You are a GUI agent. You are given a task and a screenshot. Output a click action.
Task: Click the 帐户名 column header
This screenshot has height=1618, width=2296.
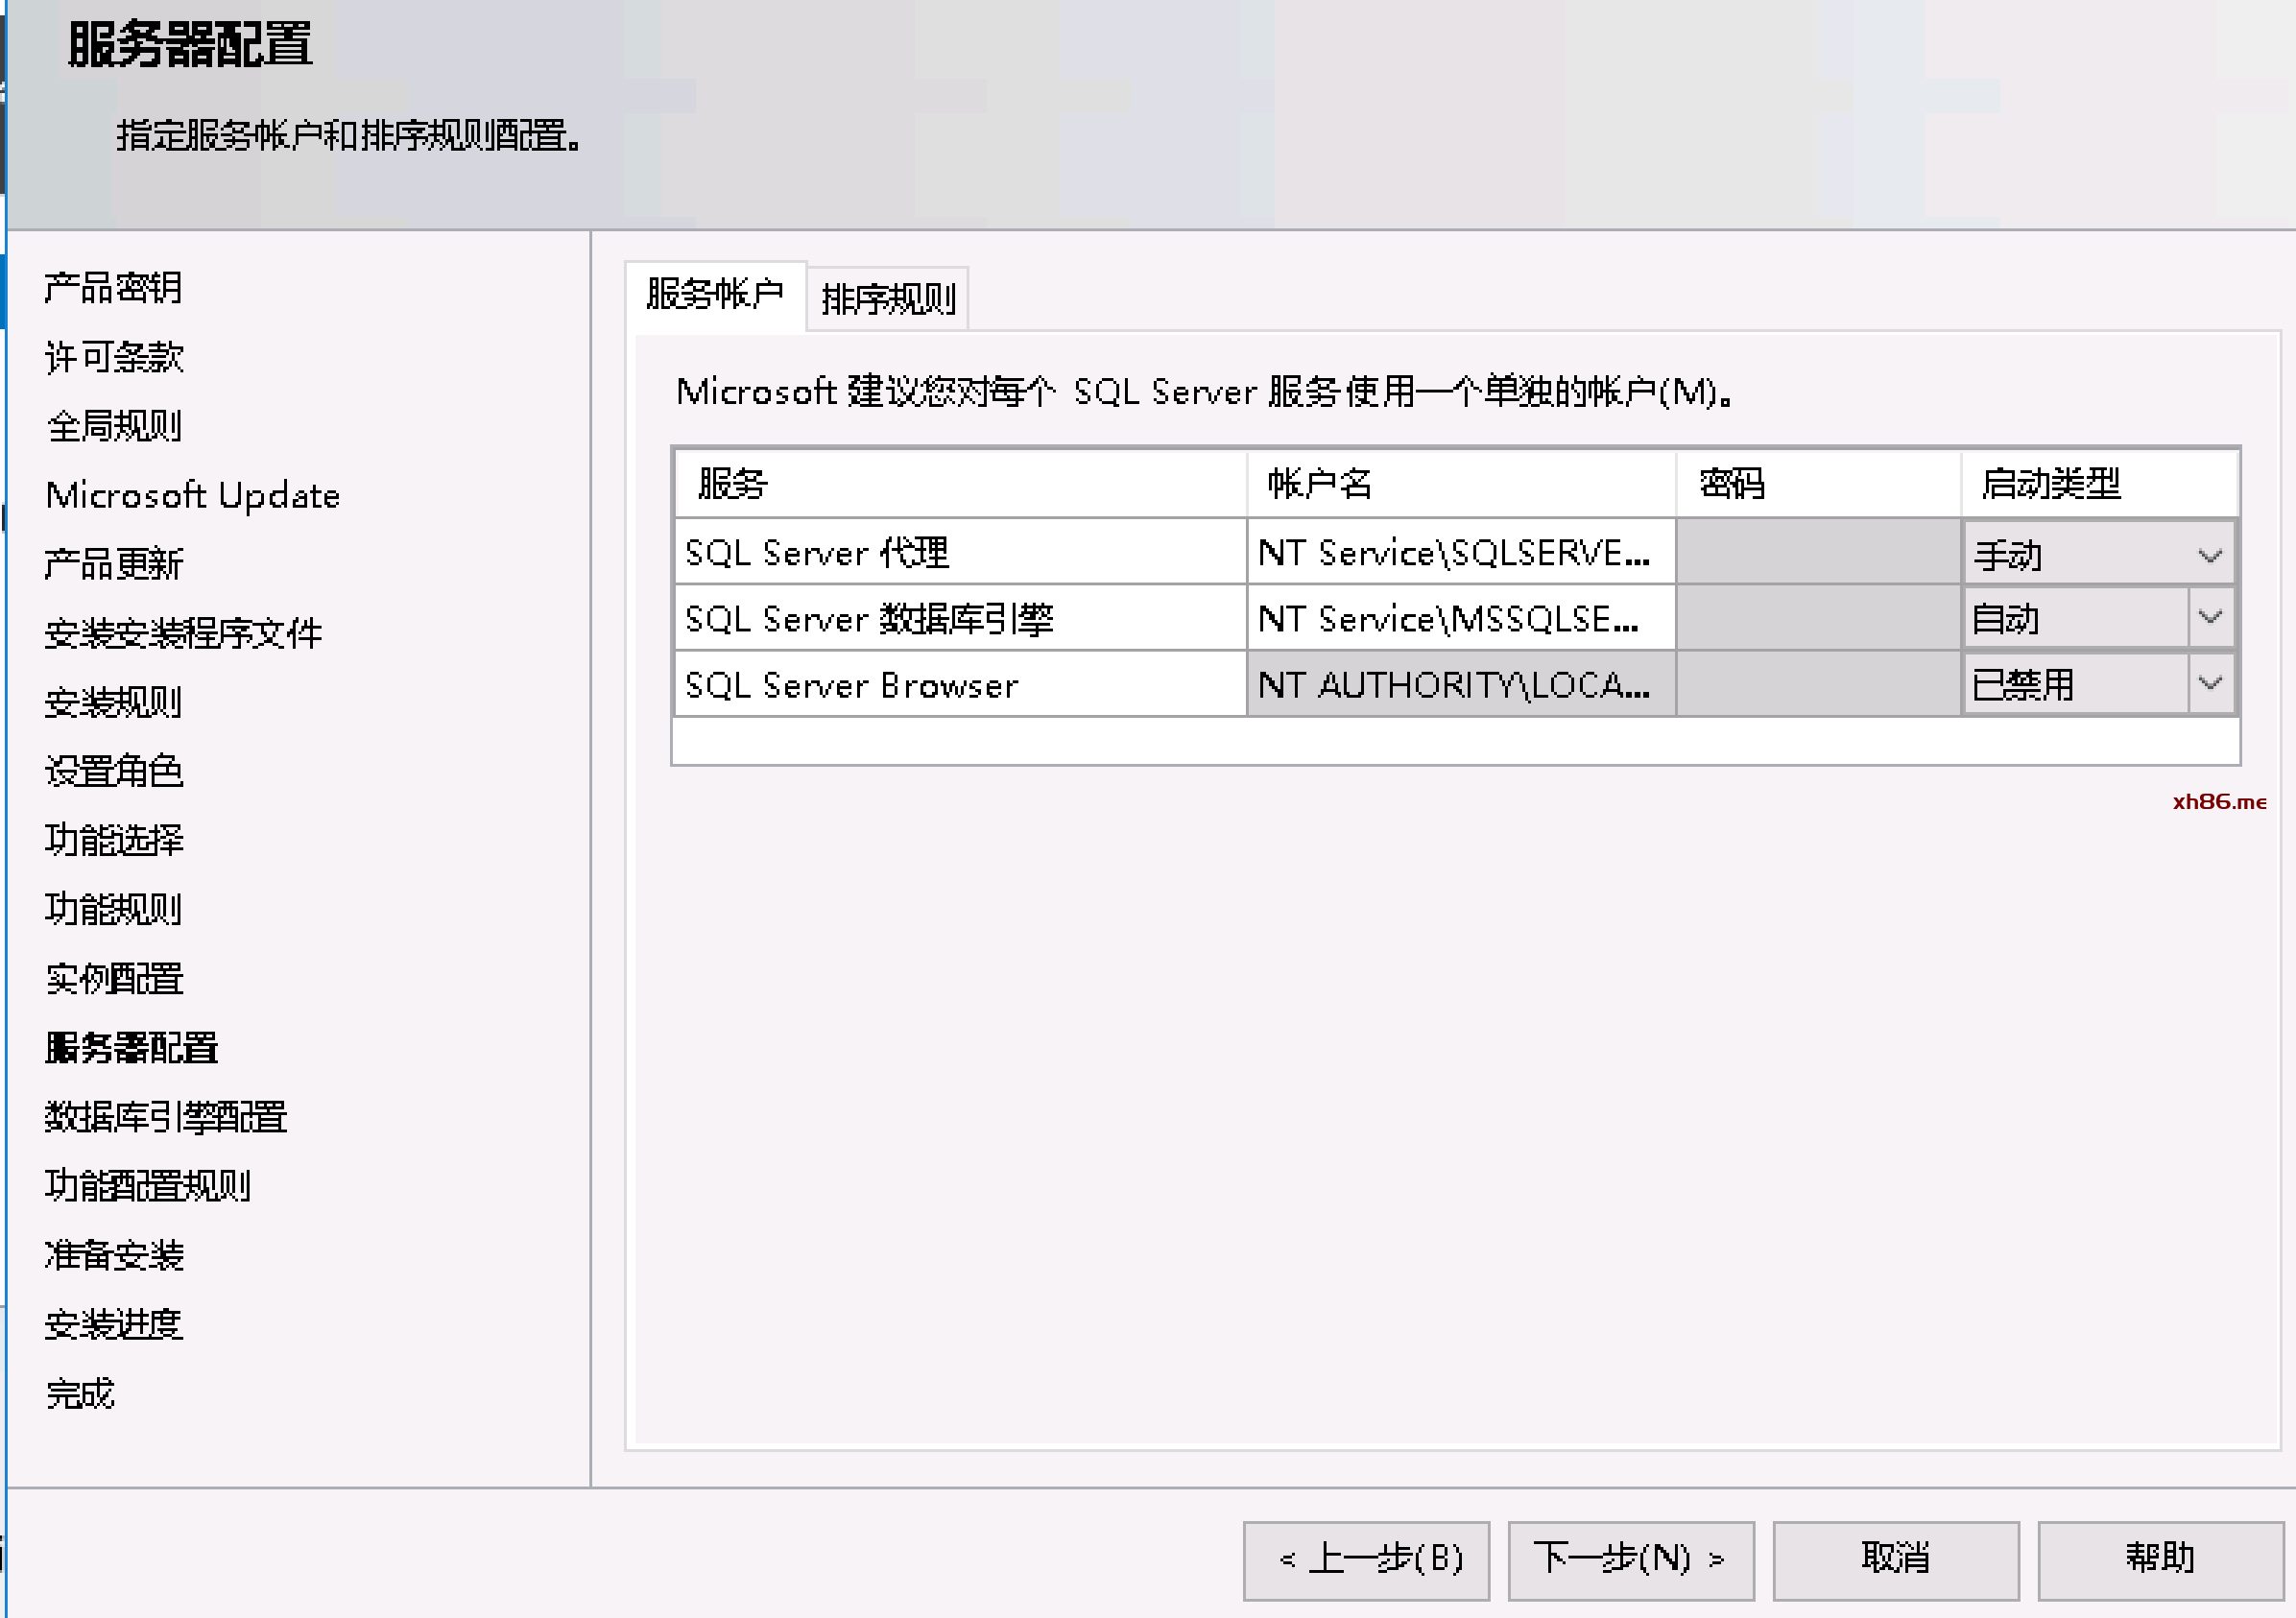1459,484
